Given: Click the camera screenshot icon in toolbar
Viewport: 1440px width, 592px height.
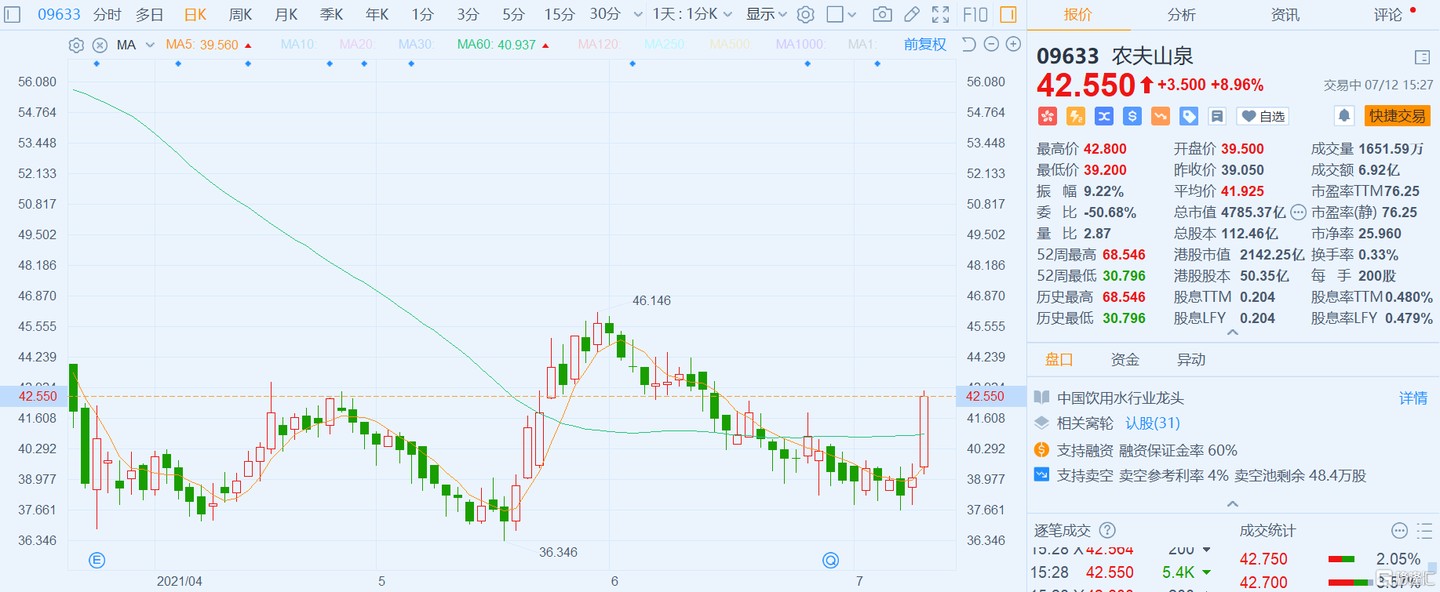Looking at the screenshot, I should 882,15.
